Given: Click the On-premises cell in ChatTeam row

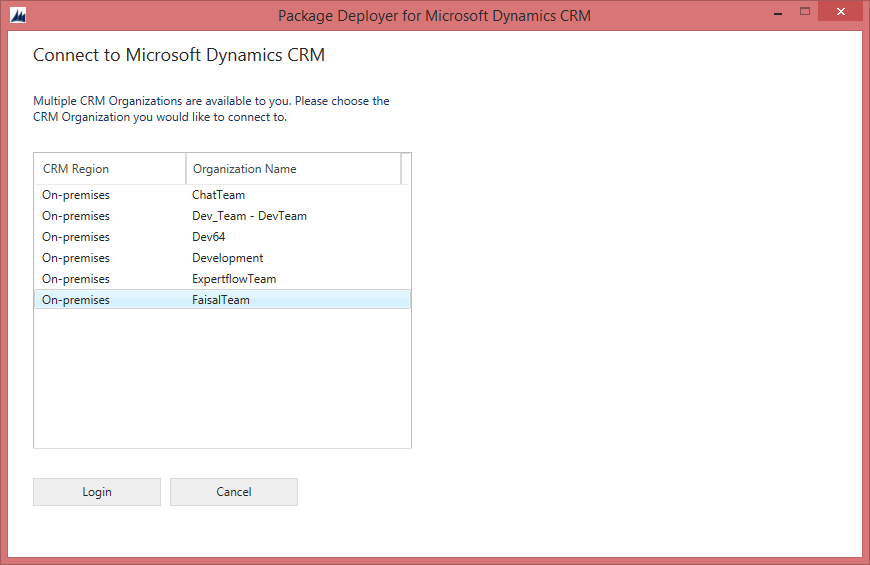Looking at the screenshot, I should (76, 195).
